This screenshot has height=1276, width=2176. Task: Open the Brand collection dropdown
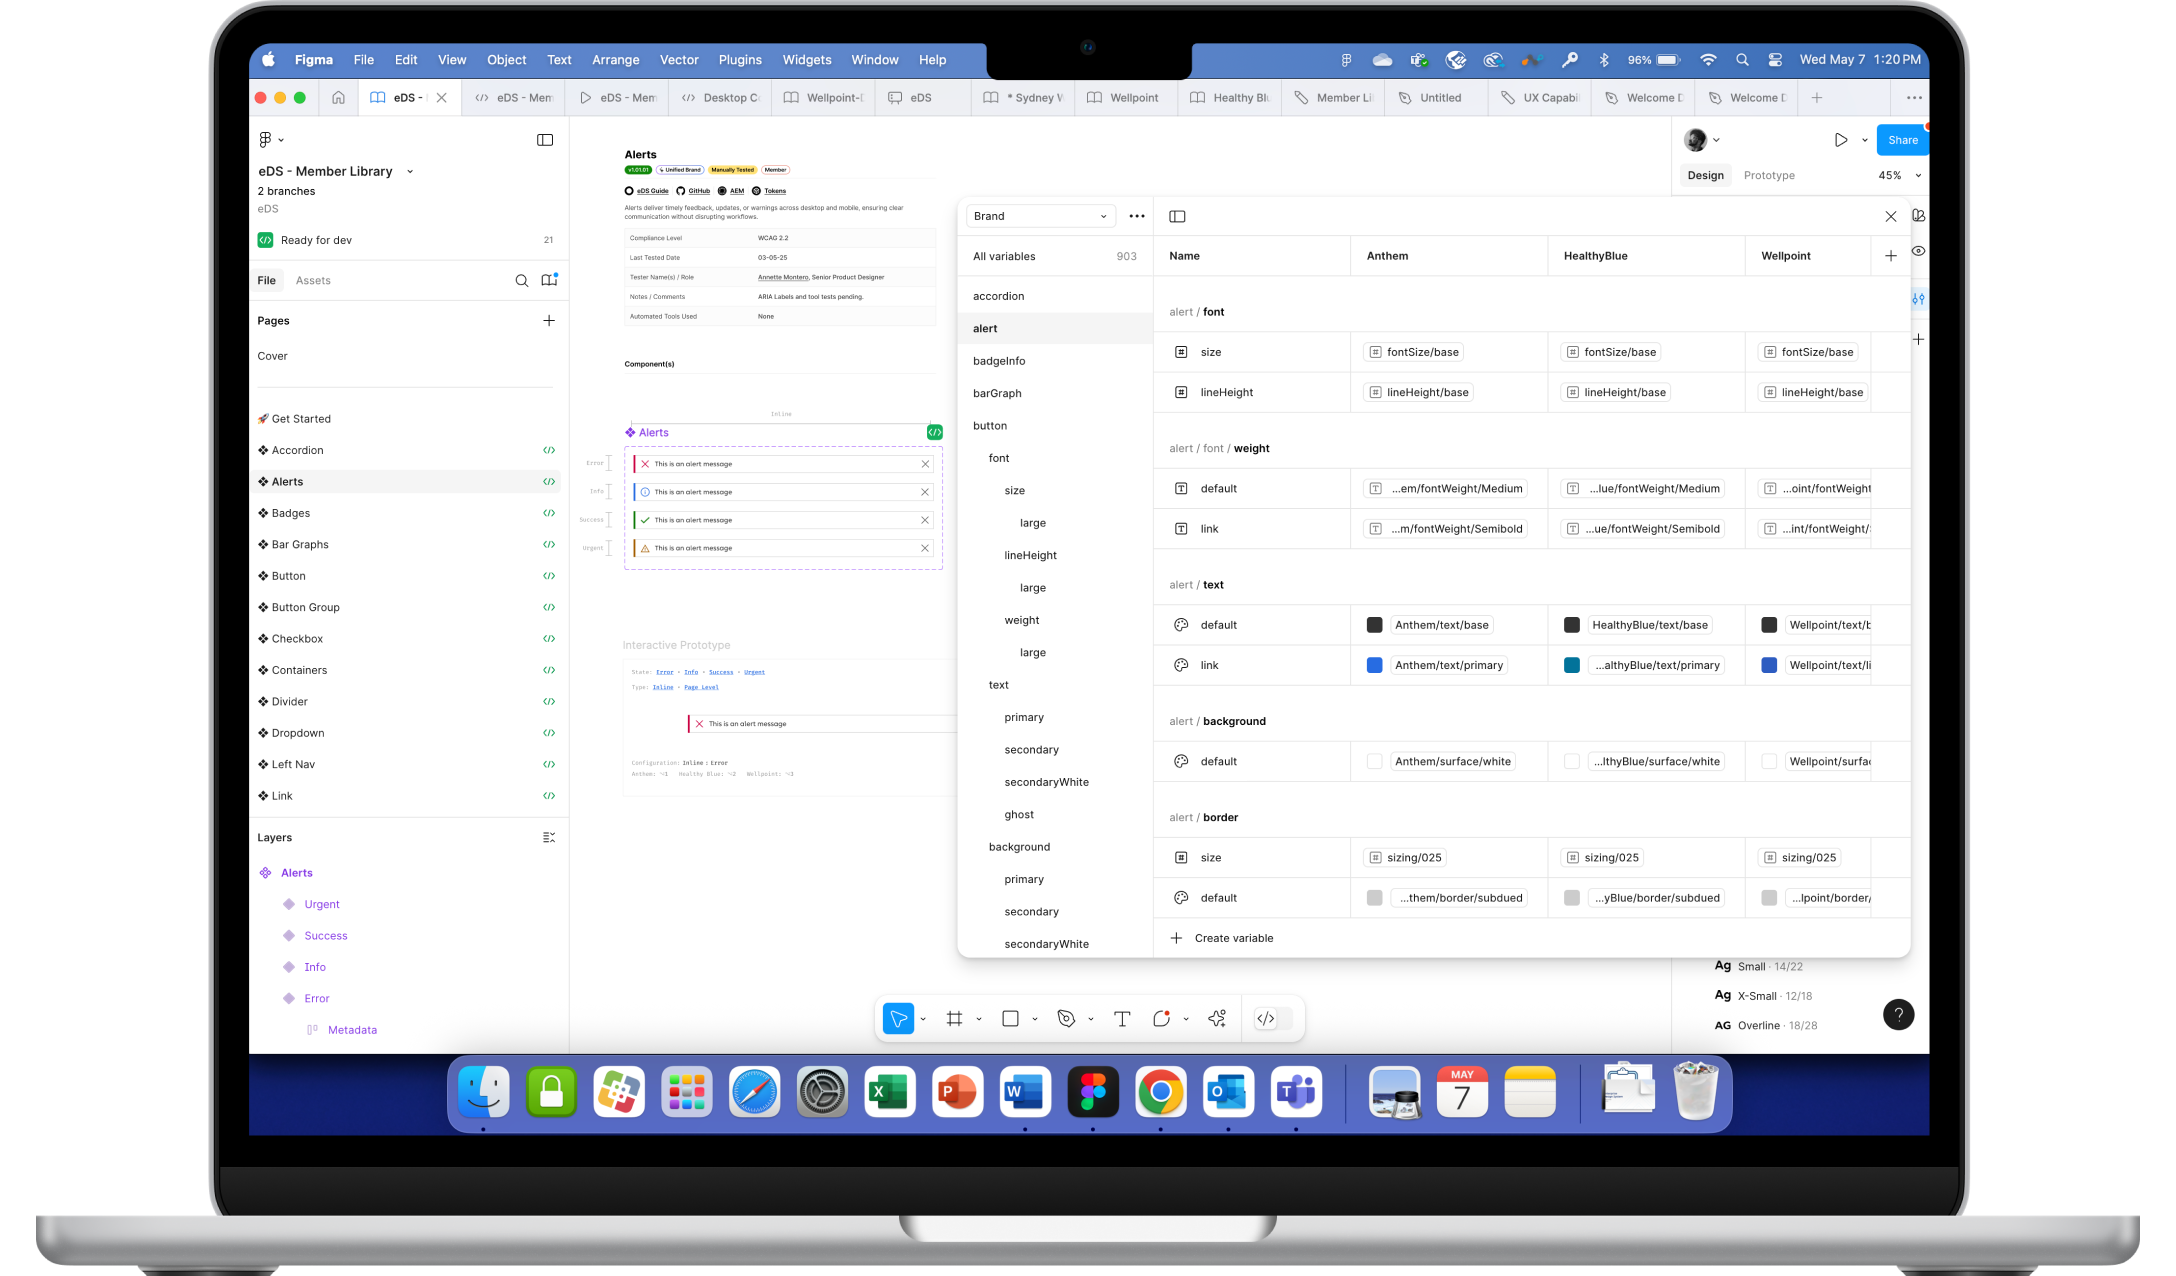1040,216
